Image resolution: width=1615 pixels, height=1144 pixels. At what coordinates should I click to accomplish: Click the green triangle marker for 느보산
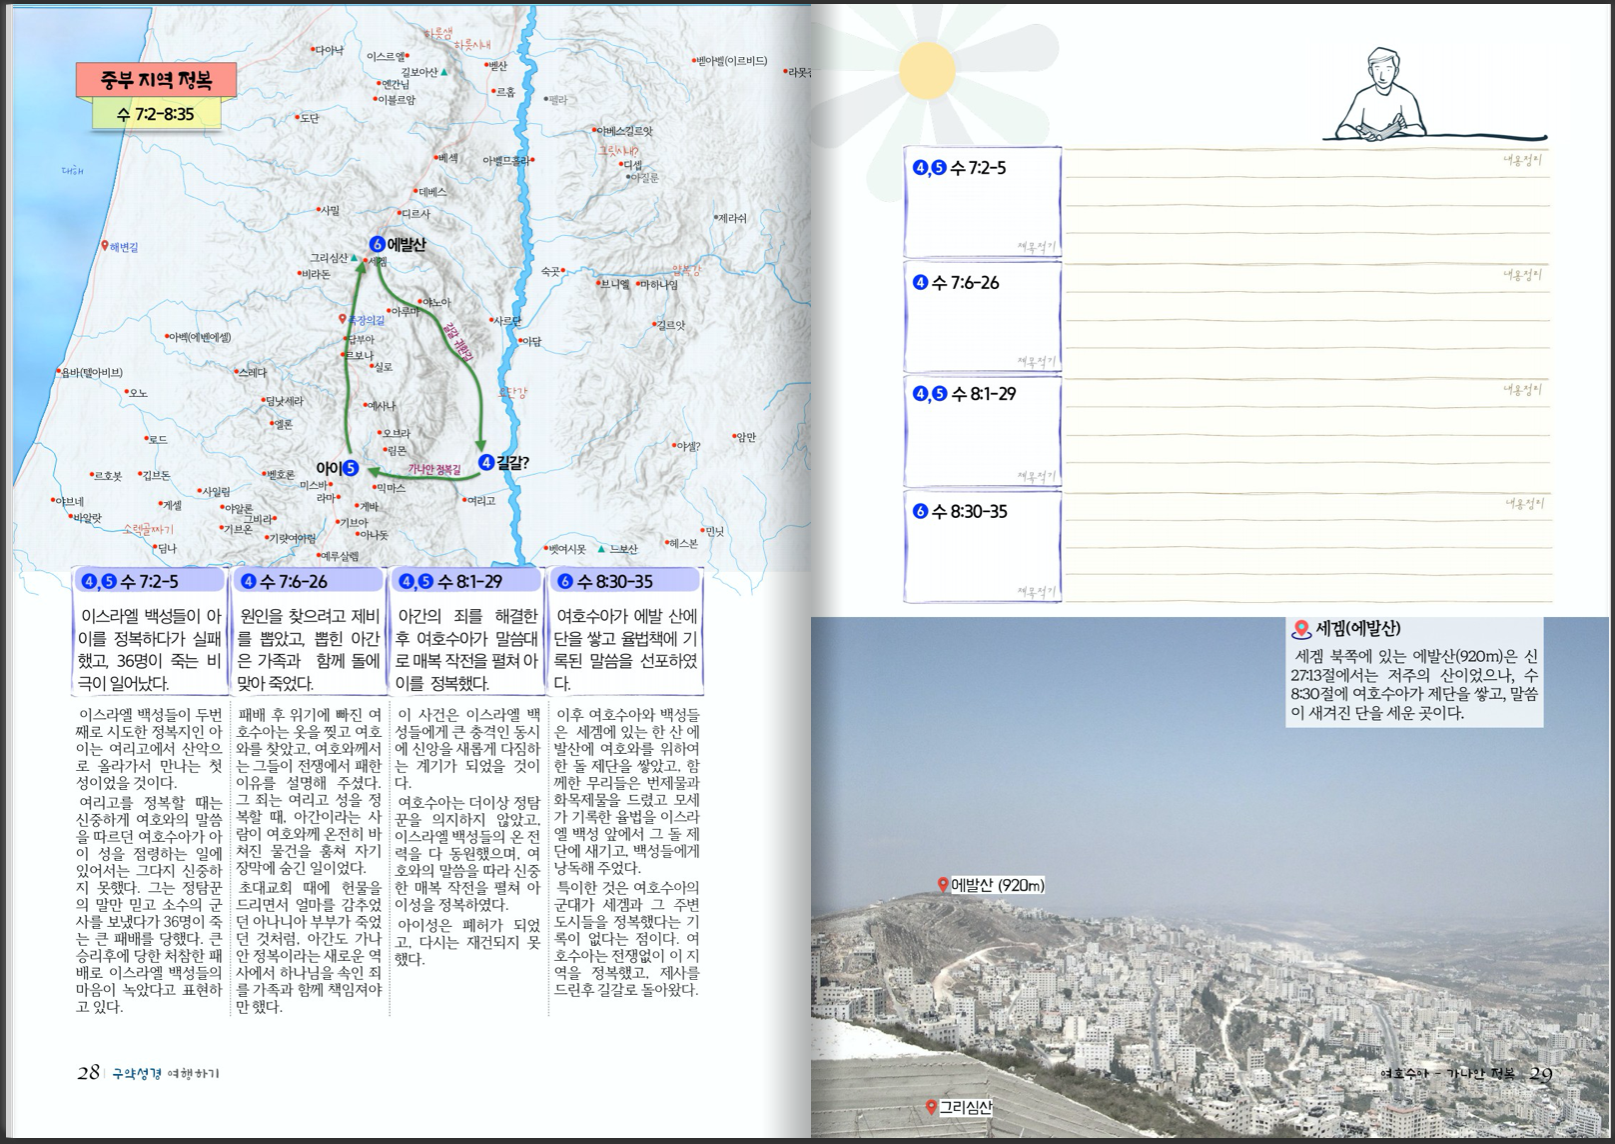pyautogui.click(x=601, y=549)
